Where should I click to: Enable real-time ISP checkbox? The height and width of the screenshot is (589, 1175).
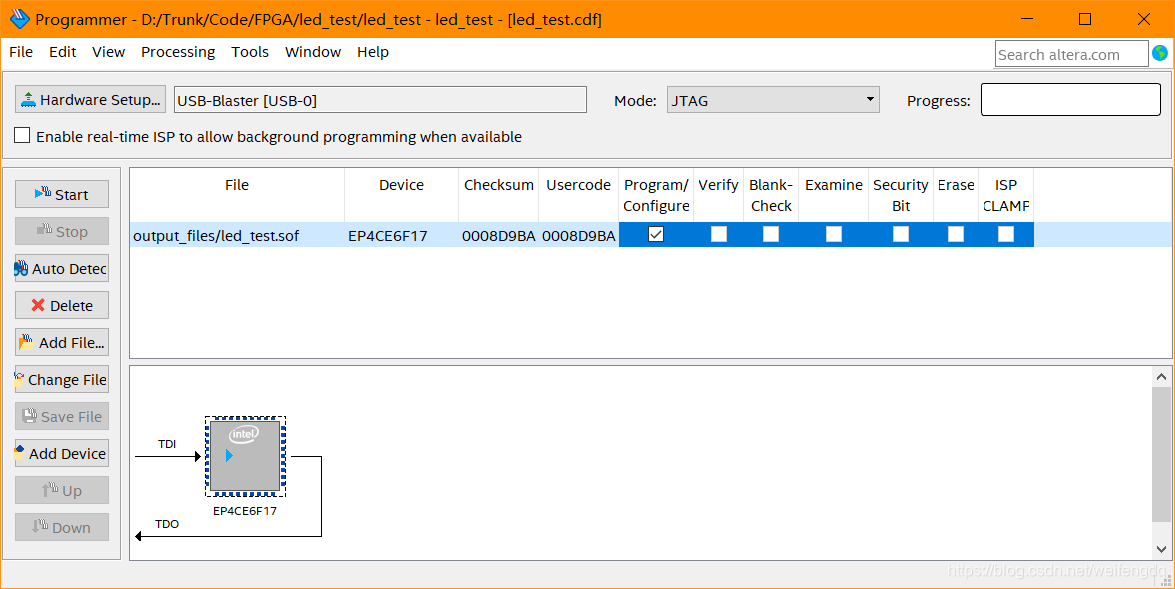coord(22,136)
